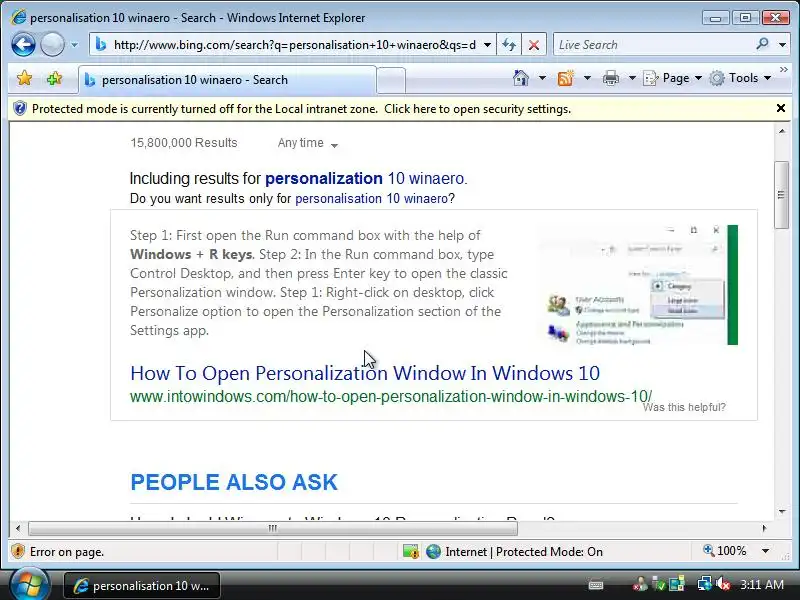Viewport: 800px width, 600px height.
Task: Open the Page menu
Action: [672, 78]
